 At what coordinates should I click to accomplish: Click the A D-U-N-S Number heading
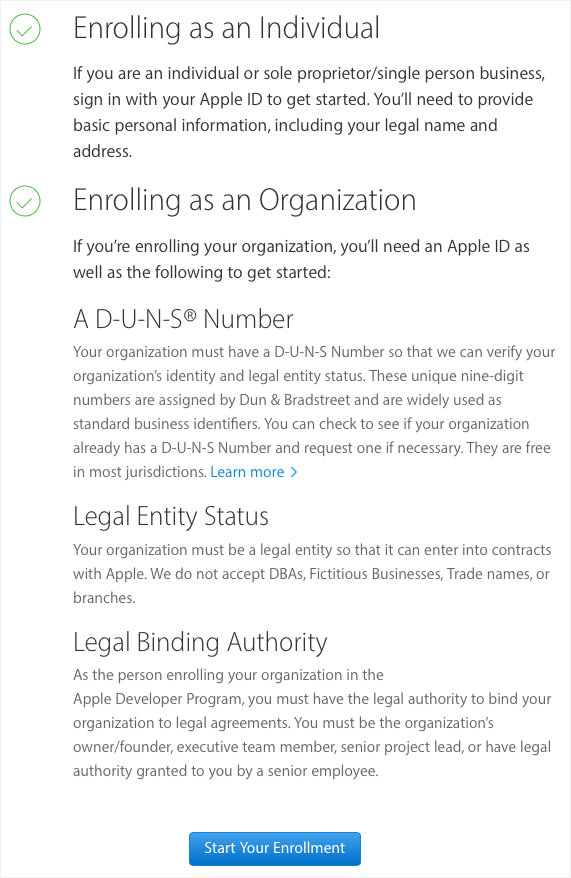[x=183, y=319]
